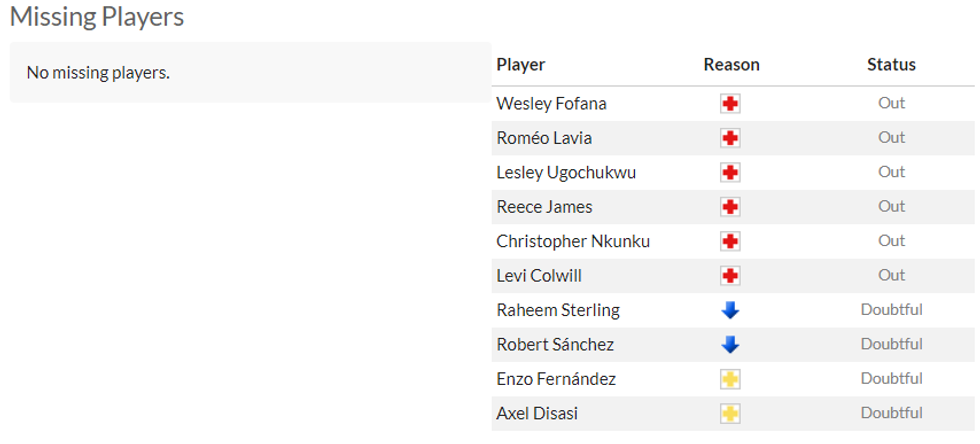
Task: Click Levi Colwill's red injury icon
Action: tap(730, 276)
